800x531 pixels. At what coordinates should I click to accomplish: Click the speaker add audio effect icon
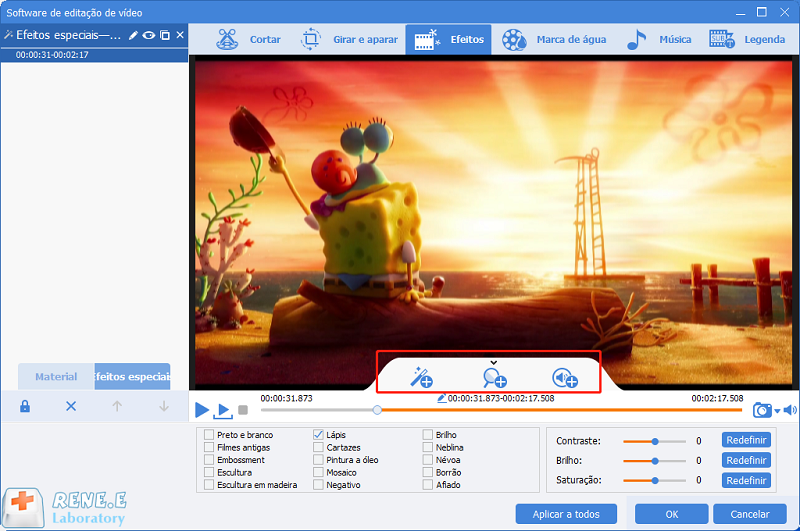tap(565, 378)
